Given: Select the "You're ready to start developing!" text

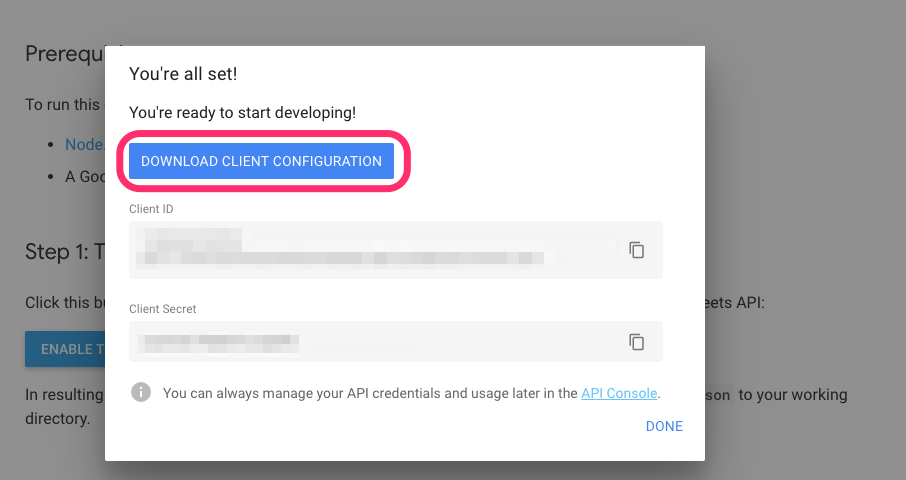Looking at the screenshot, I should pyautogui.click(x=243, y=113).
